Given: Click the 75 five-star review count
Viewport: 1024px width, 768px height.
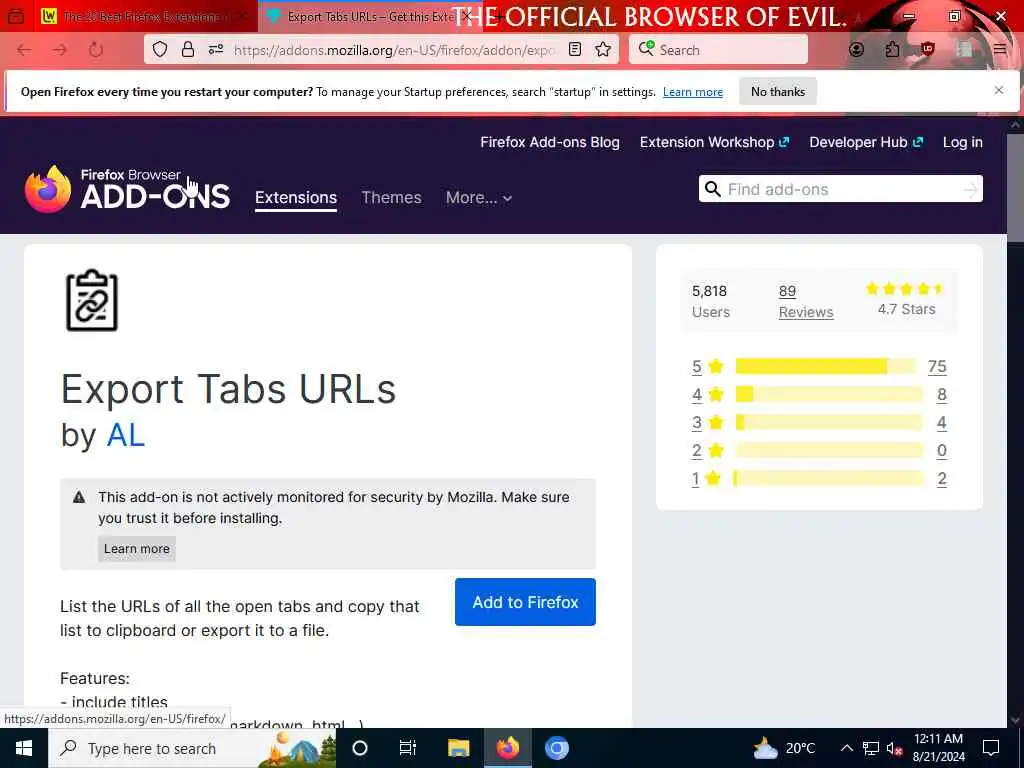Looking at the screenshot, I should point(937,366).
